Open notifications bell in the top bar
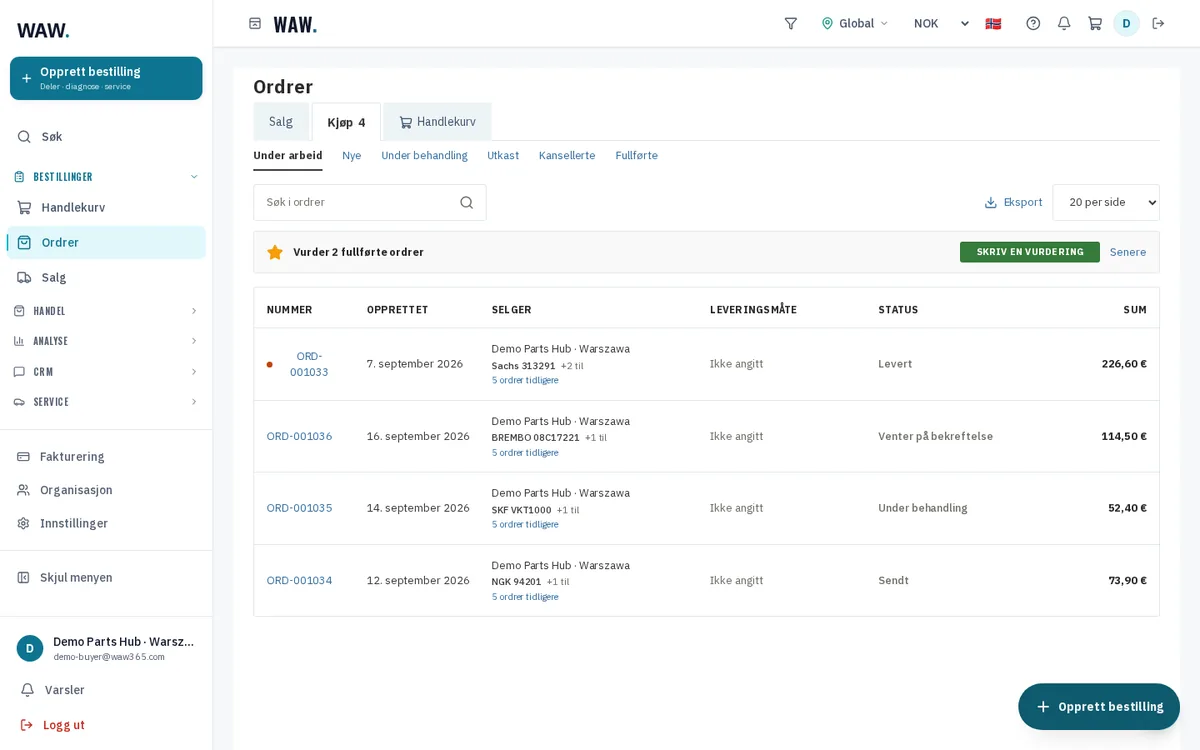This screenshot has width=1200, height=750. tap(1064, 23)
